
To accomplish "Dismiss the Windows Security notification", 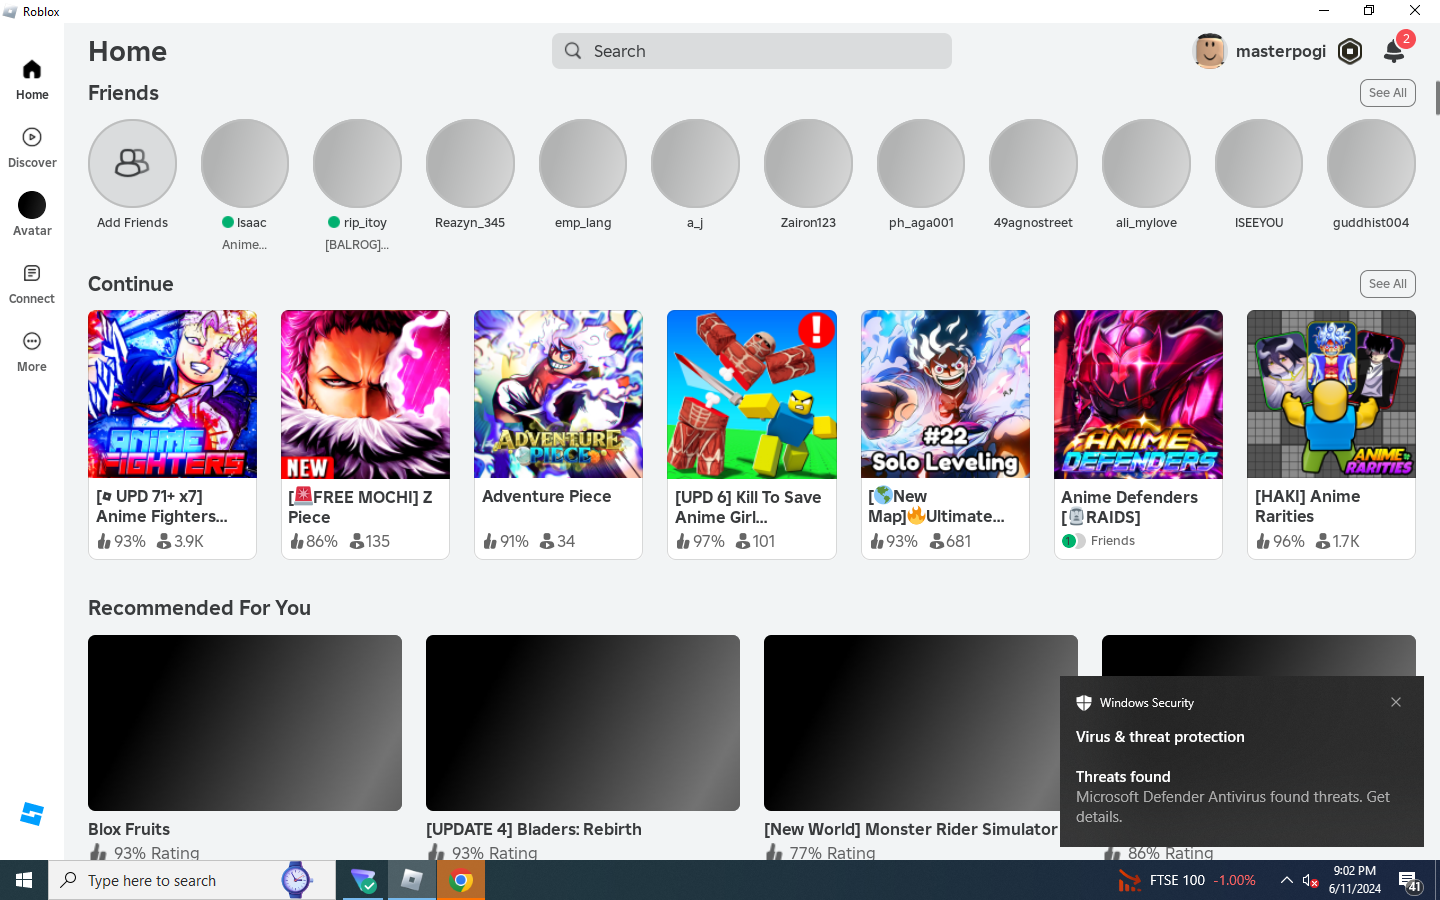I will (1396, 702).
